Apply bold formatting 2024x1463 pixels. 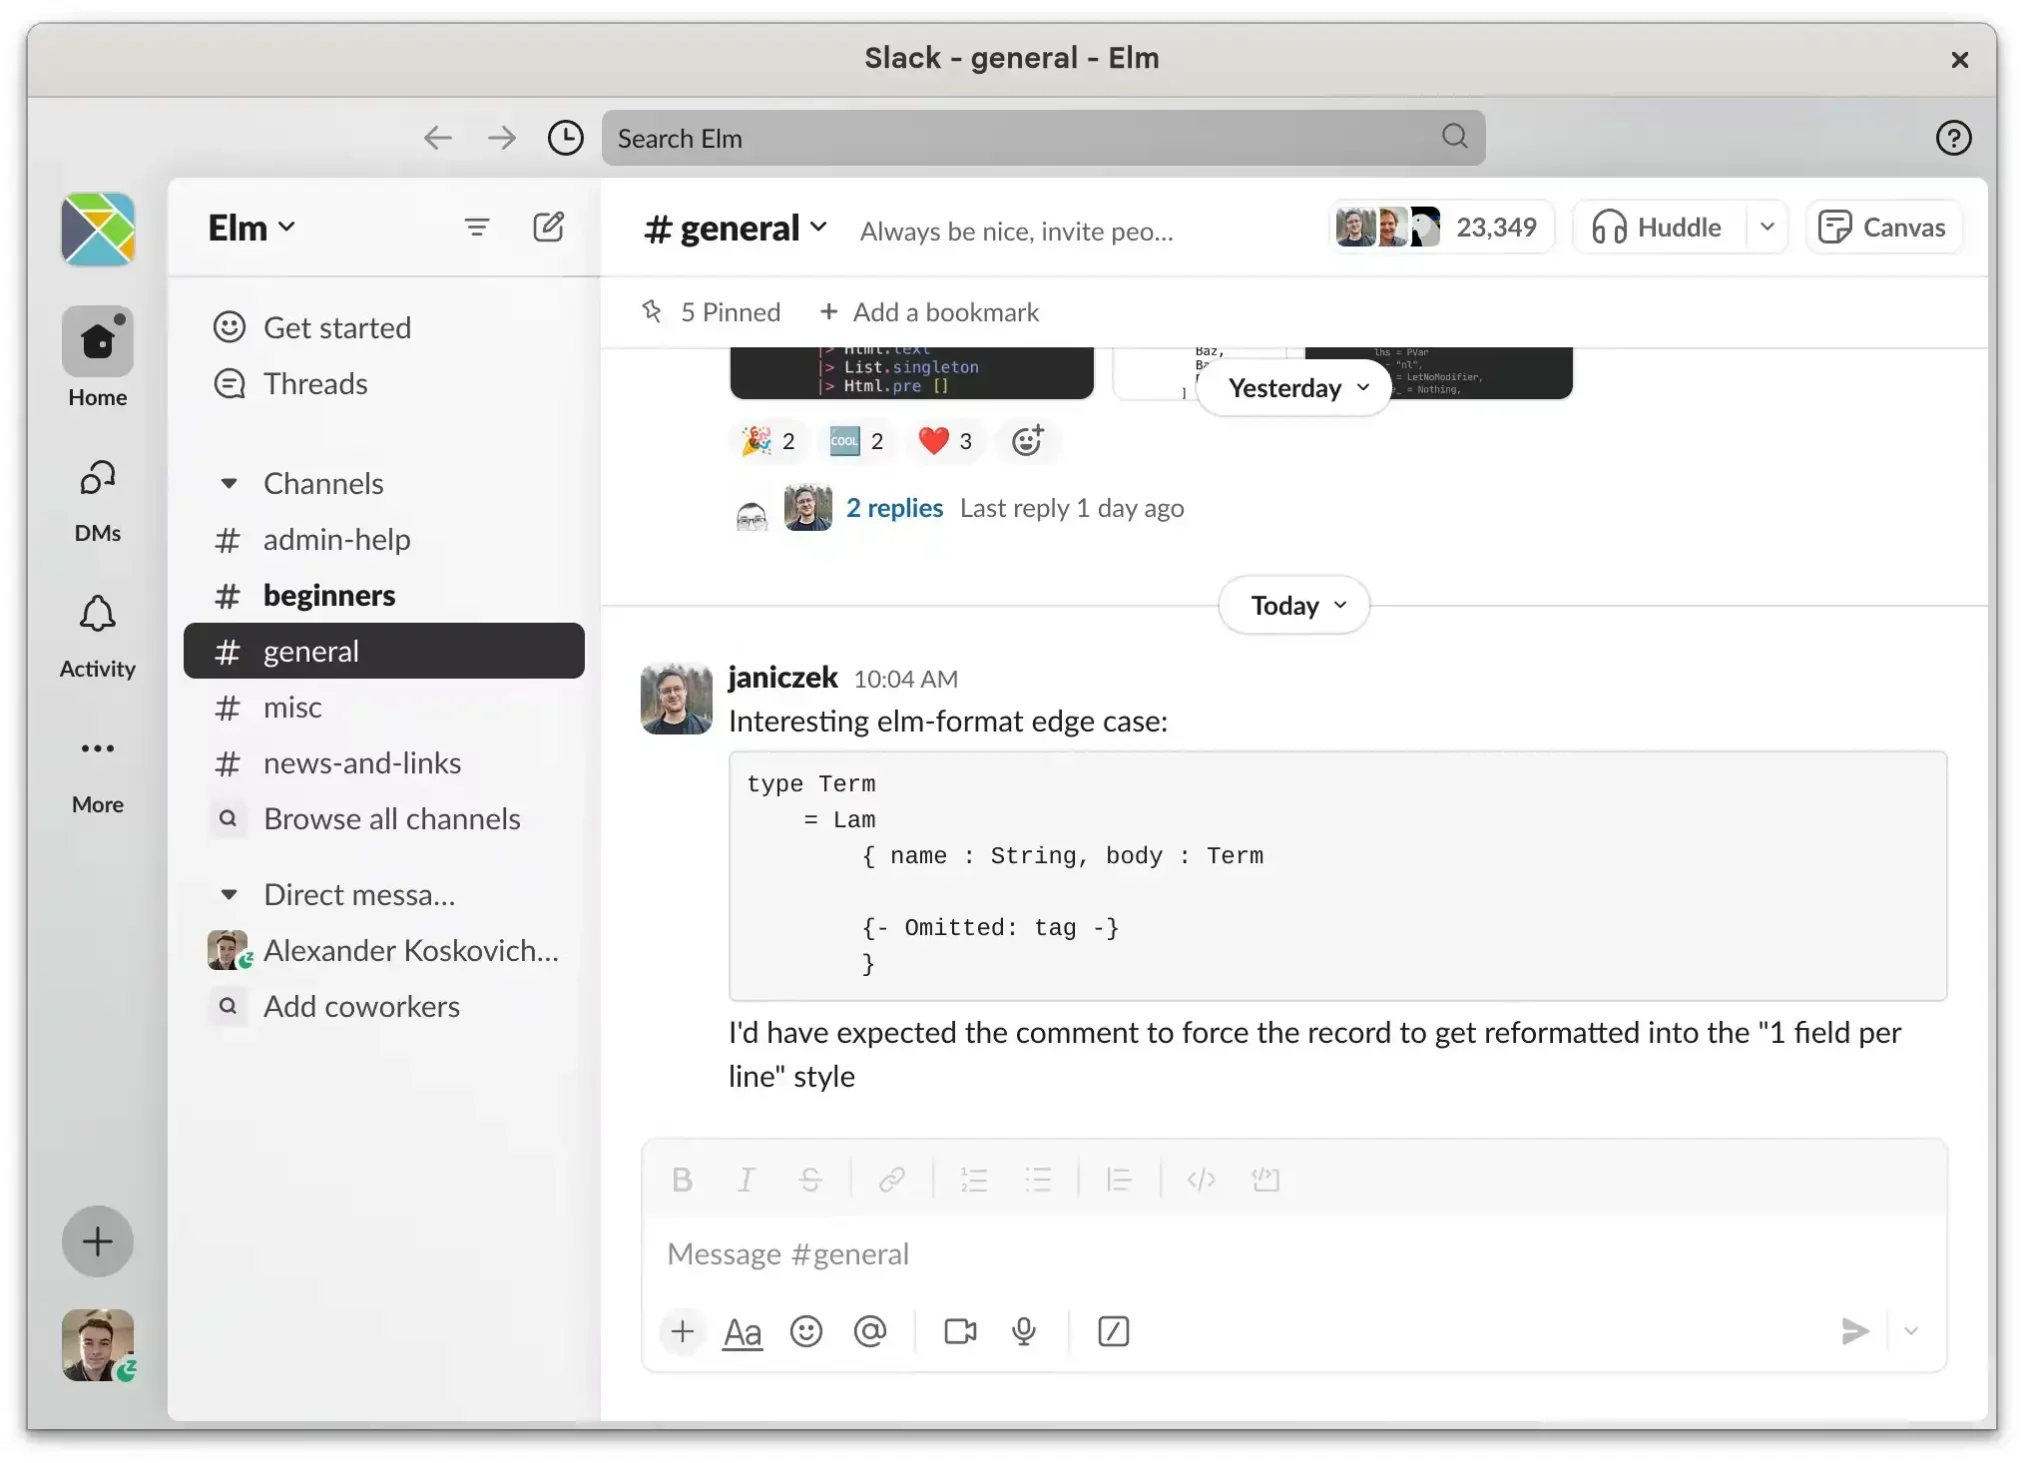tap(682, 1180)
